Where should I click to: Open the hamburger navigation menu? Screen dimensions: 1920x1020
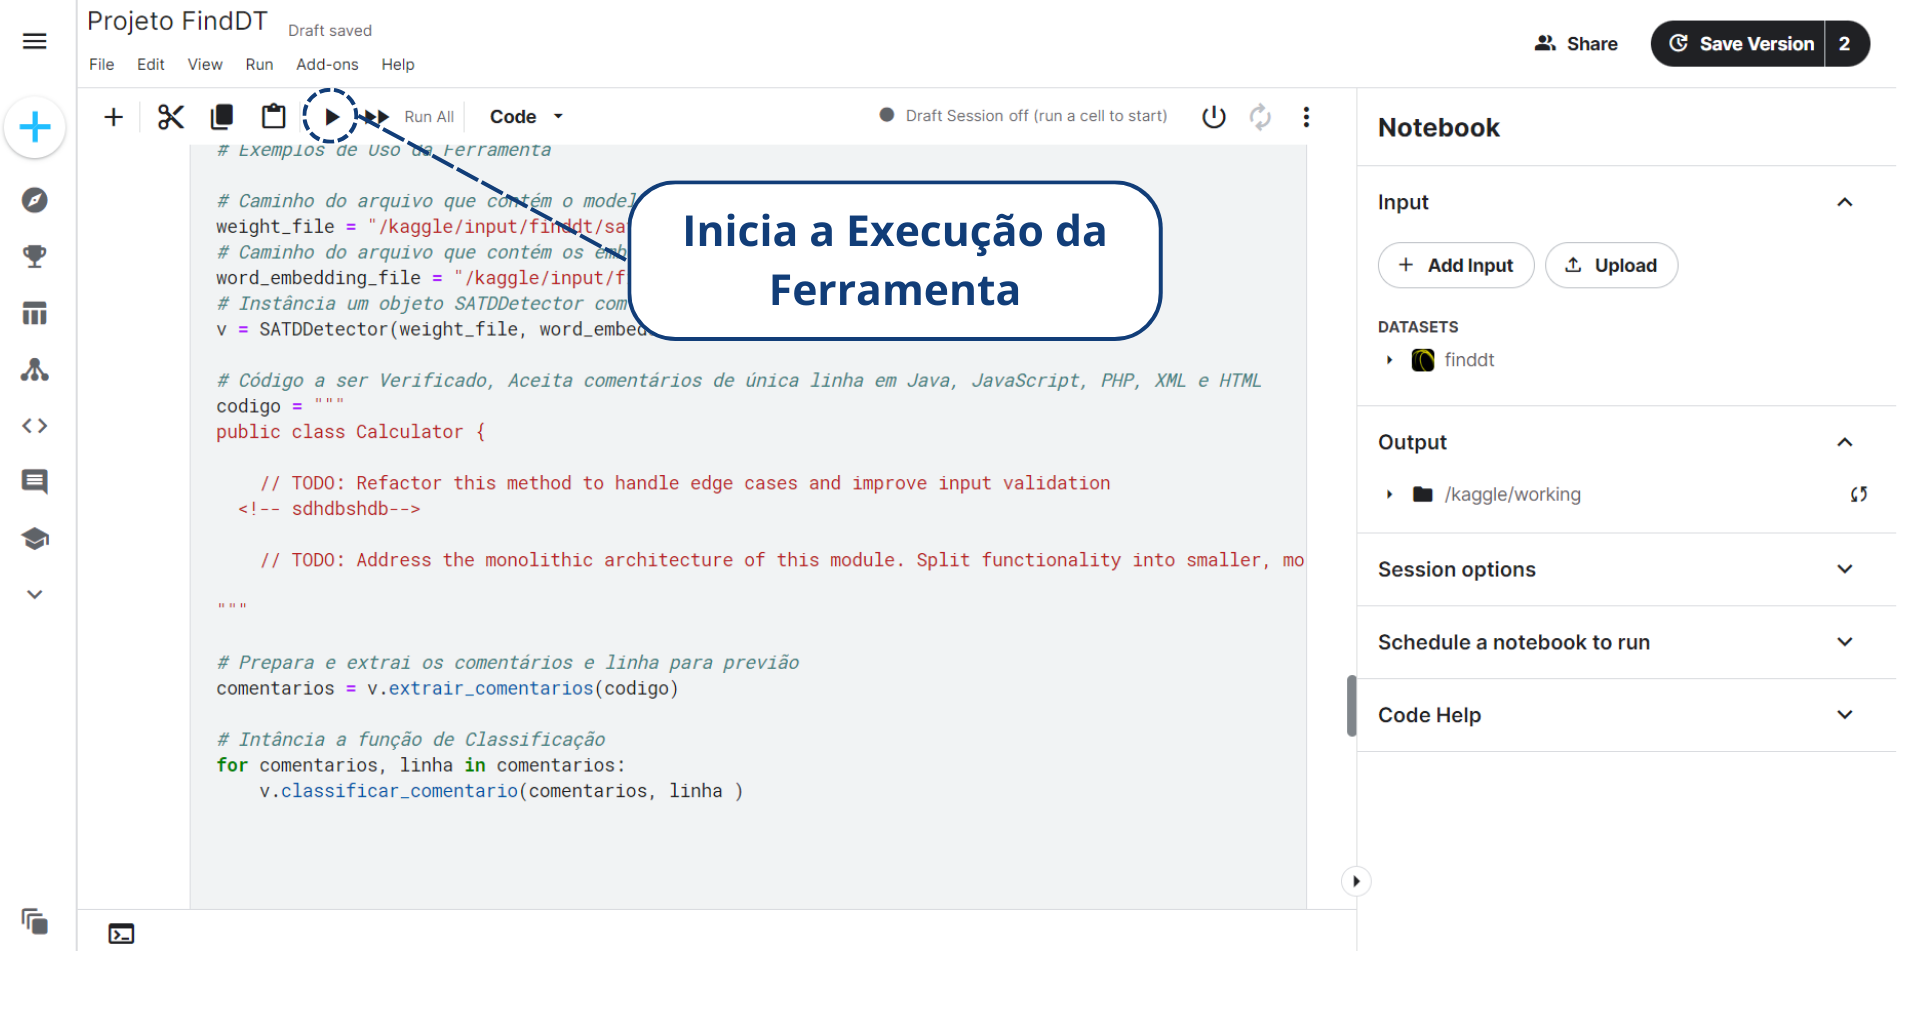[x=35, y=41]
